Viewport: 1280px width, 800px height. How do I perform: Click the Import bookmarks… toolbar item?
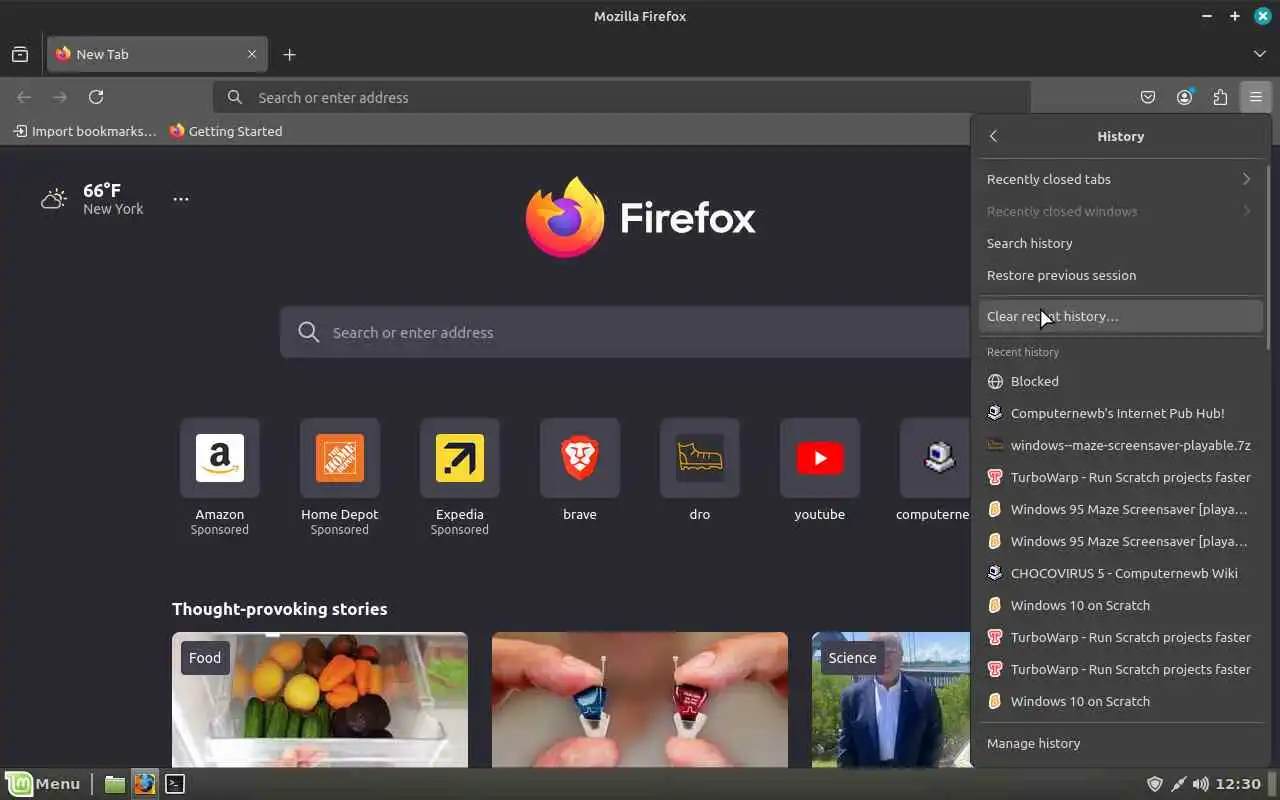pyautogui.click(x=85, y=131)
